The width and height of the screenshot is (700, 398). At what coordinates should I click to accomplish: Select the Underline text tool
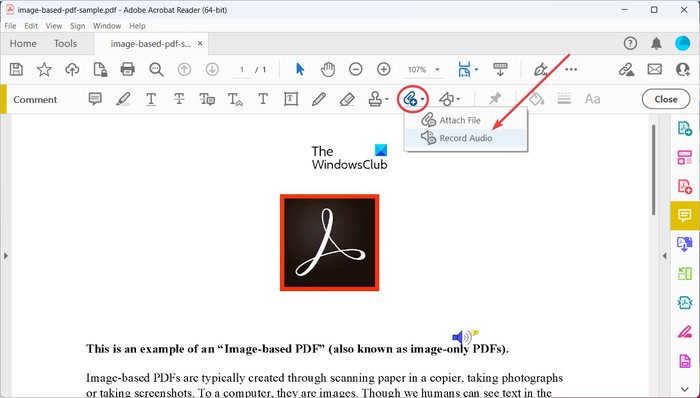click(151, 99)
